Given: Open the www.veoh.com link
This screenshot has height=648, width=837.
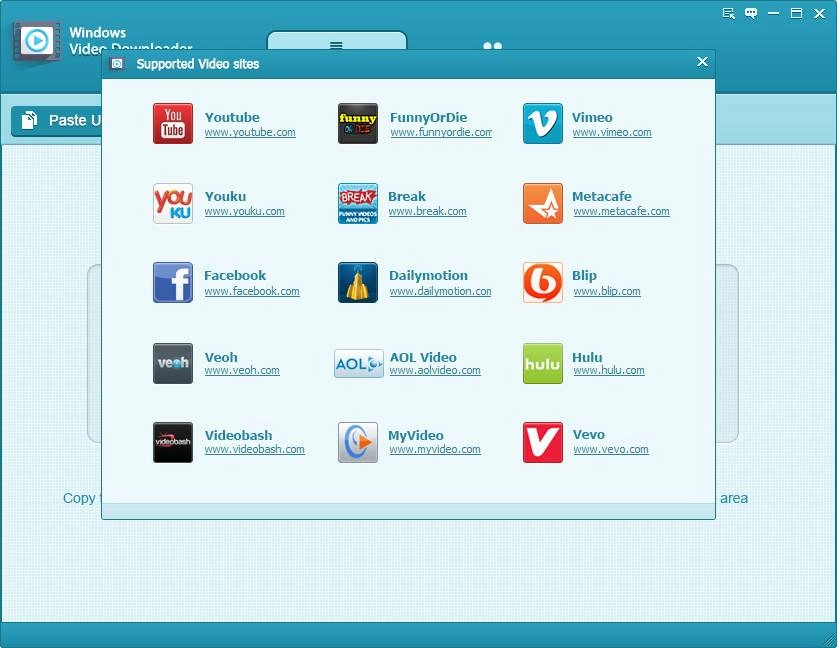Looking at the screenshot, I should 242,370.
